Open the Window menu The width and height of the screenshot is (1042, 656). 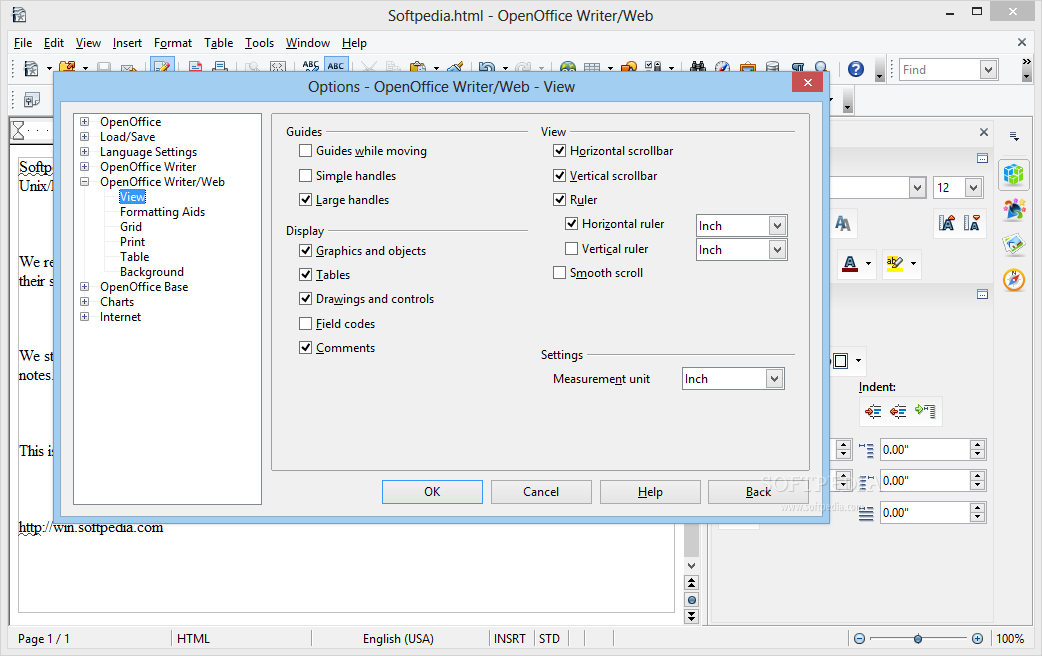pos(308,43)
